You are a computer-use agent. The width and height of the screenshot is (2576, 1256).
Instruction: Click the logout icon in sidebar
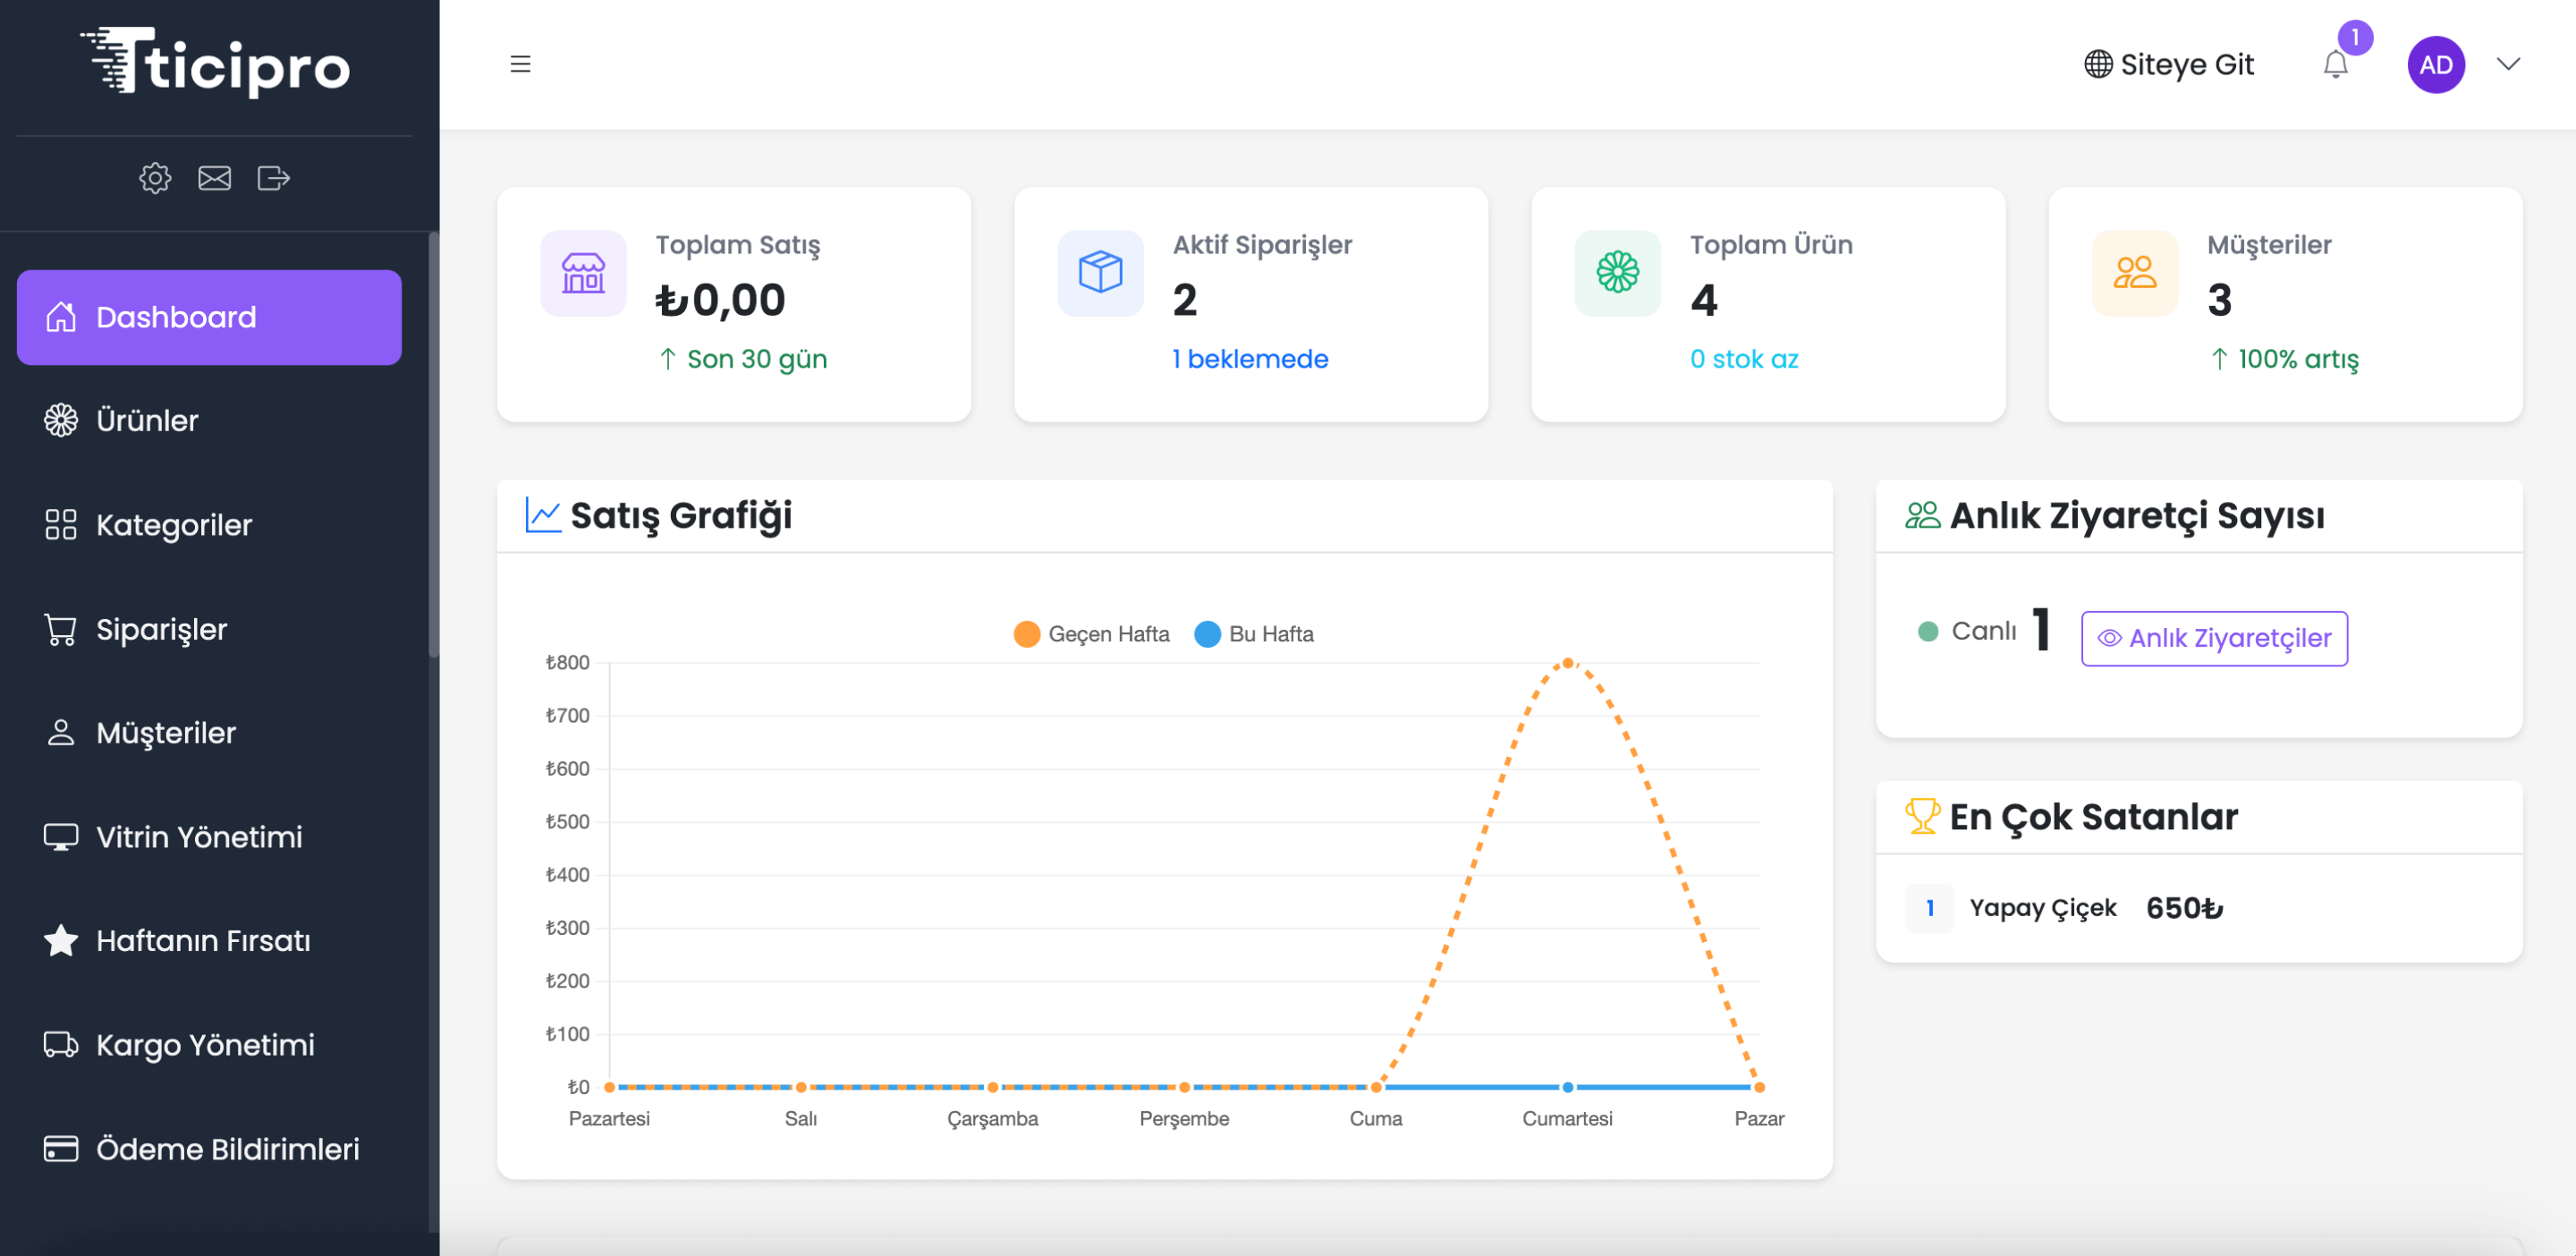273,178
